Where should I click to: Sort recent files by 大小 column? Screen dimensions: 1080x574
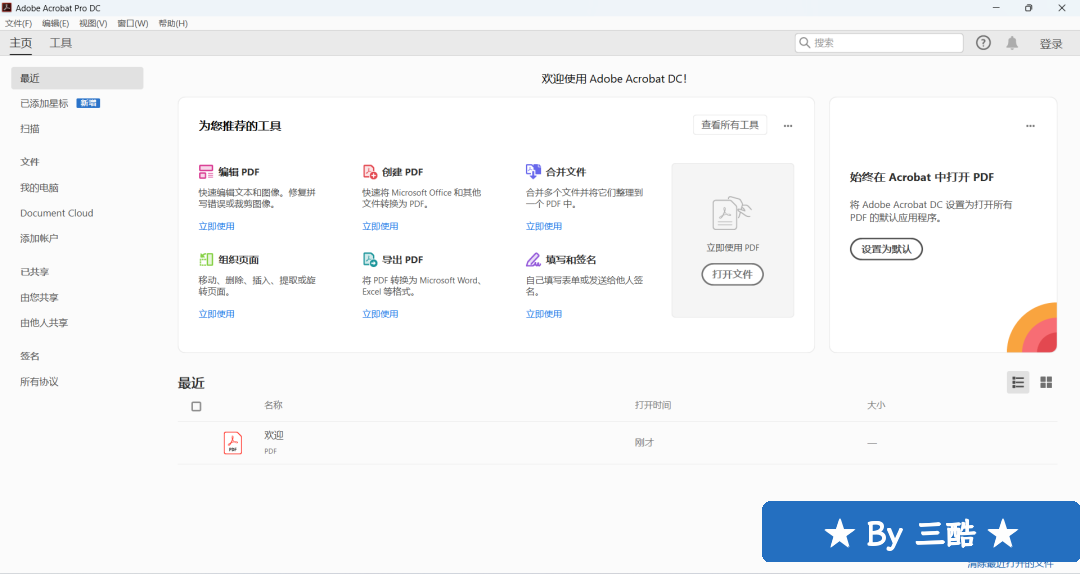pos(876,405)
